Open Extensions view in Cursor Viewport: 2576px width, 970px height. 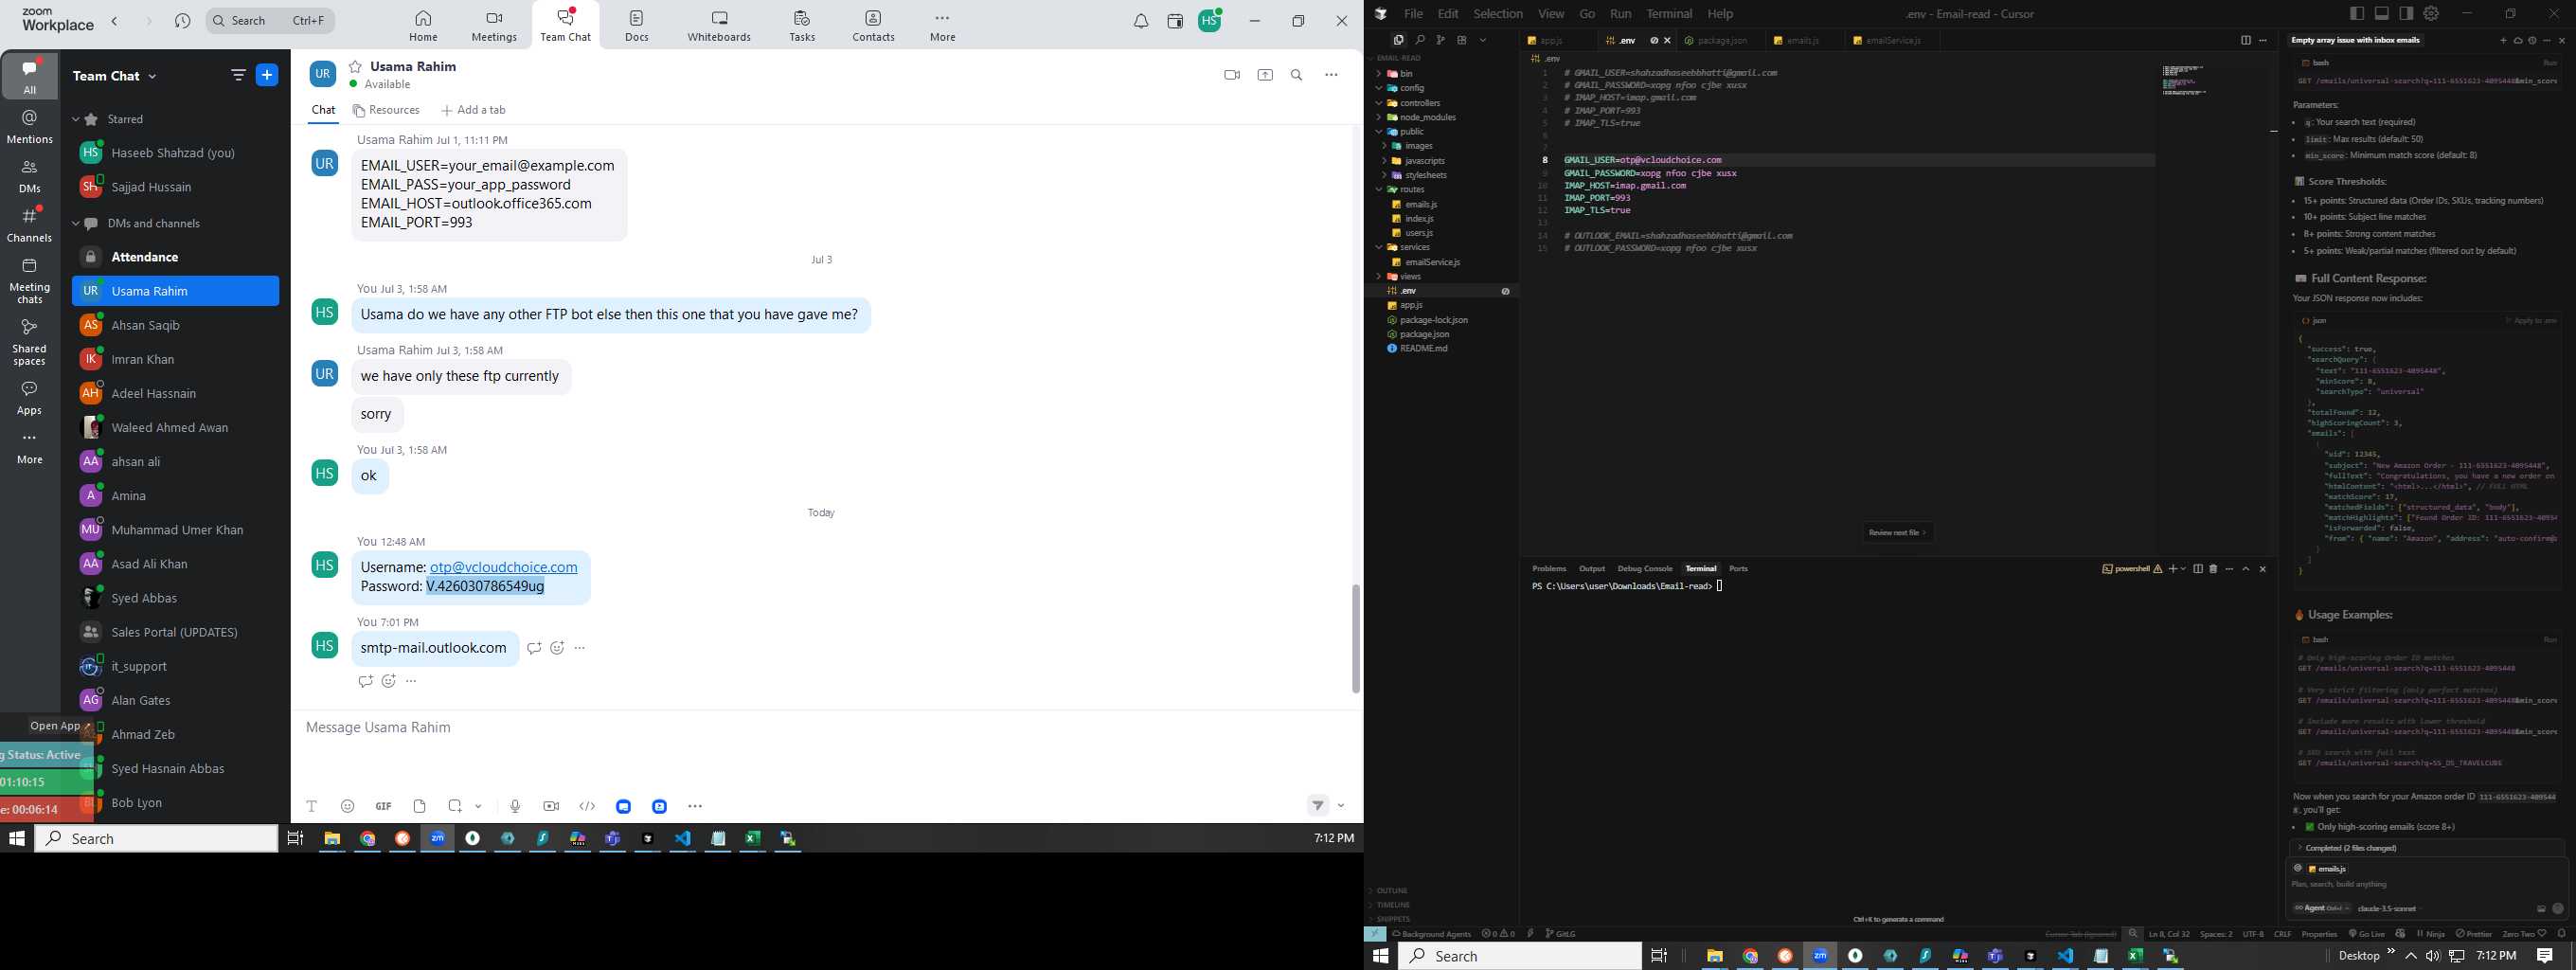click(1462, 40)
